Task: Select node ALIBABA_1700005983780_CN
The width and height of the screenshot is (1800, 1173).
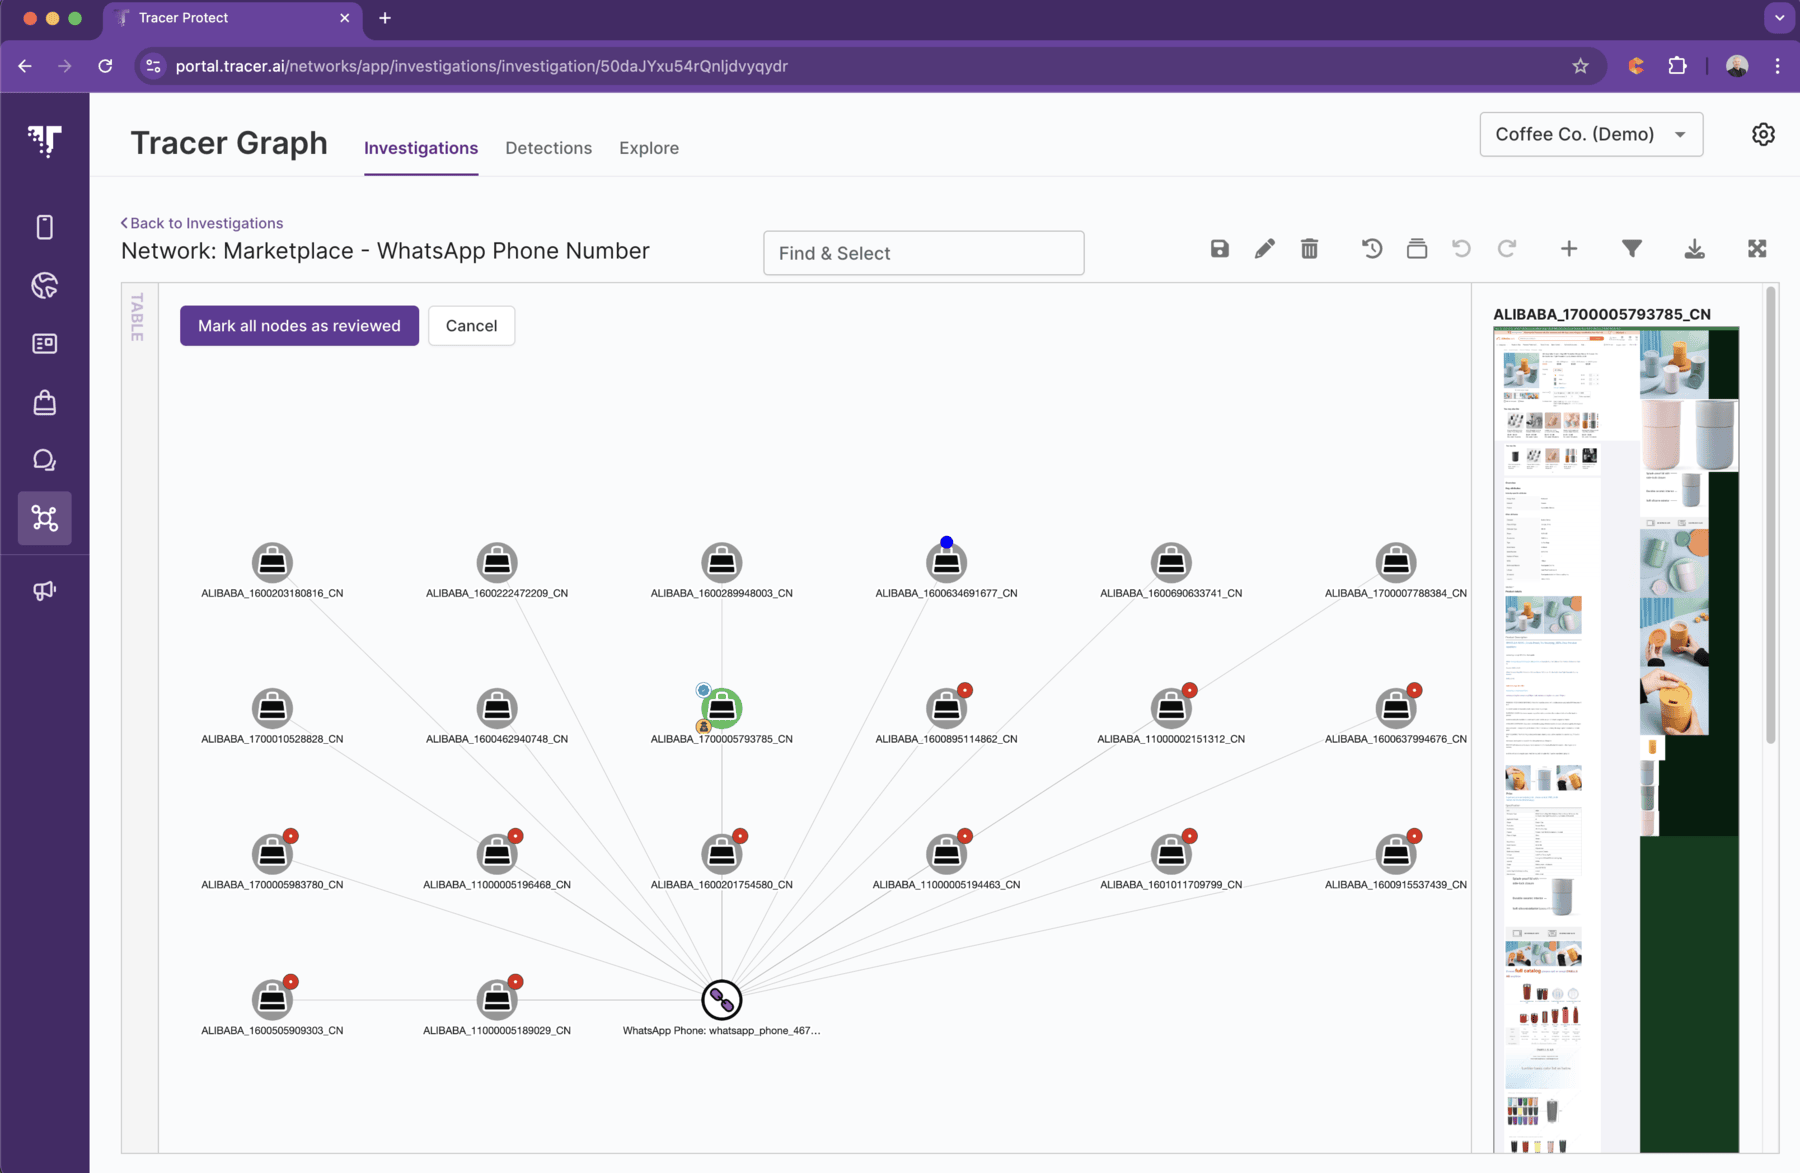Action: point(272,854)
